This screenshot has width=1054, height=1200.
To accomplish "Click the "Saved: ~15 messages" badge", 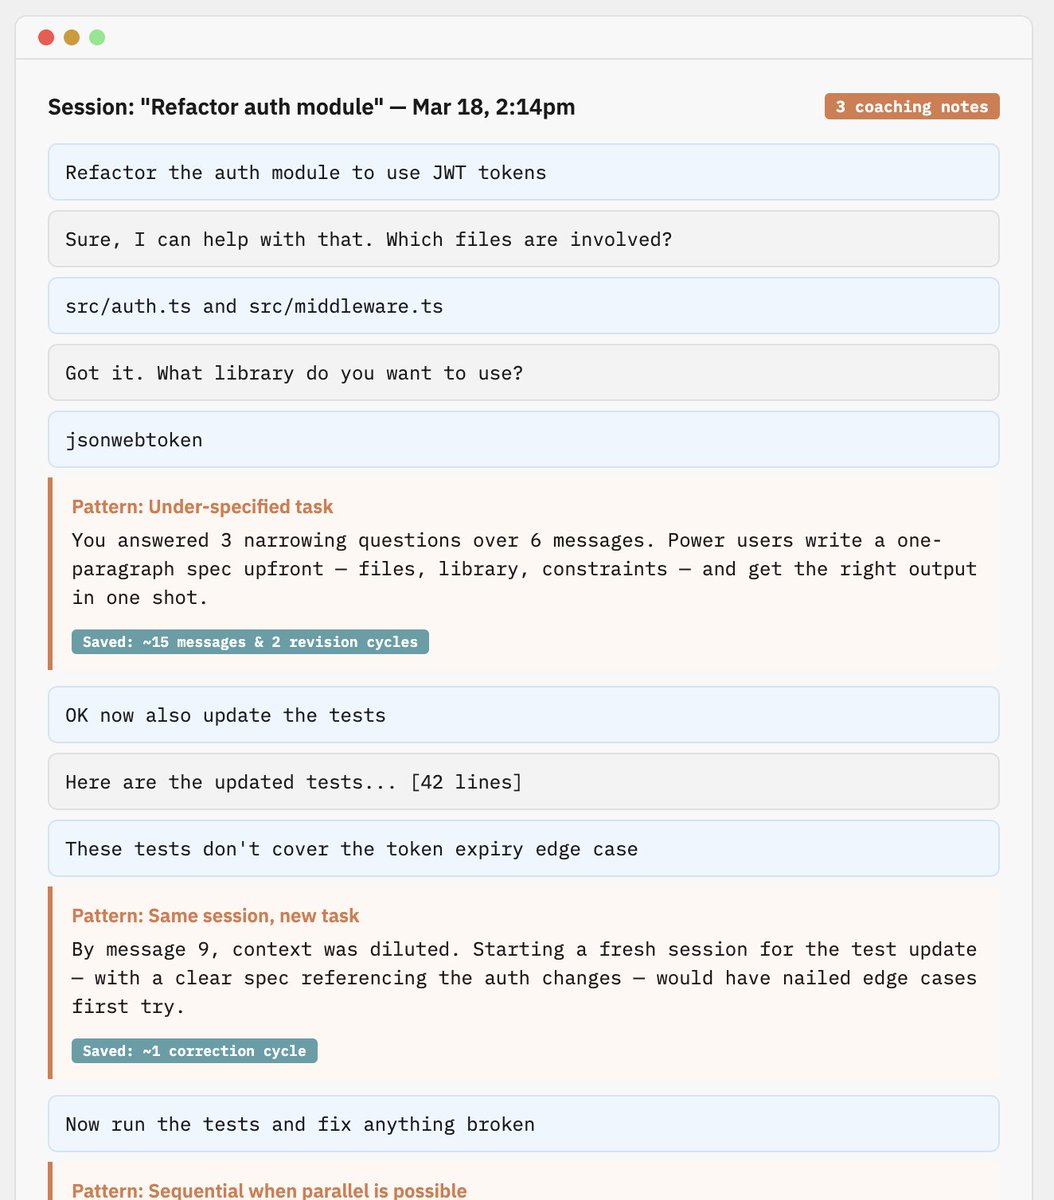I will pos(250,642).
